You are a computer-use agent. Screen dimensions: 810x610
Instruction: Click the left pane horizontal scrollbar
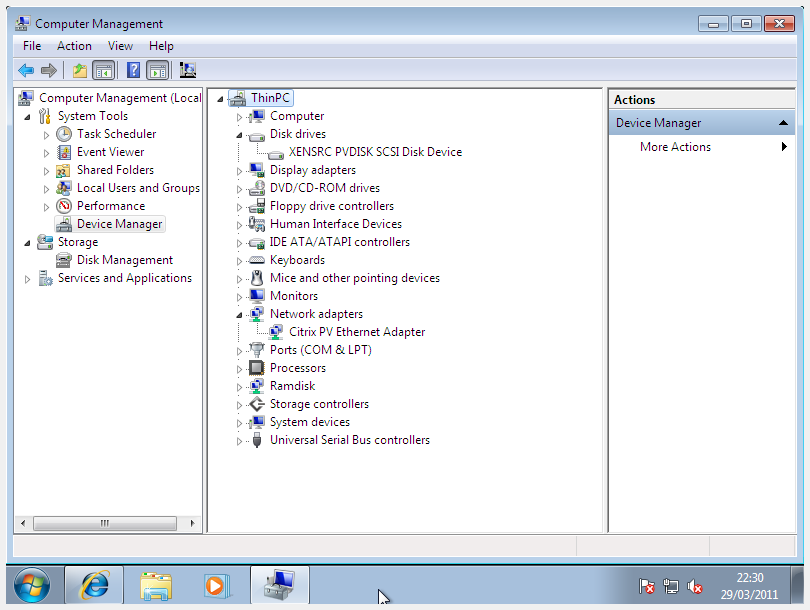(105, 523)
